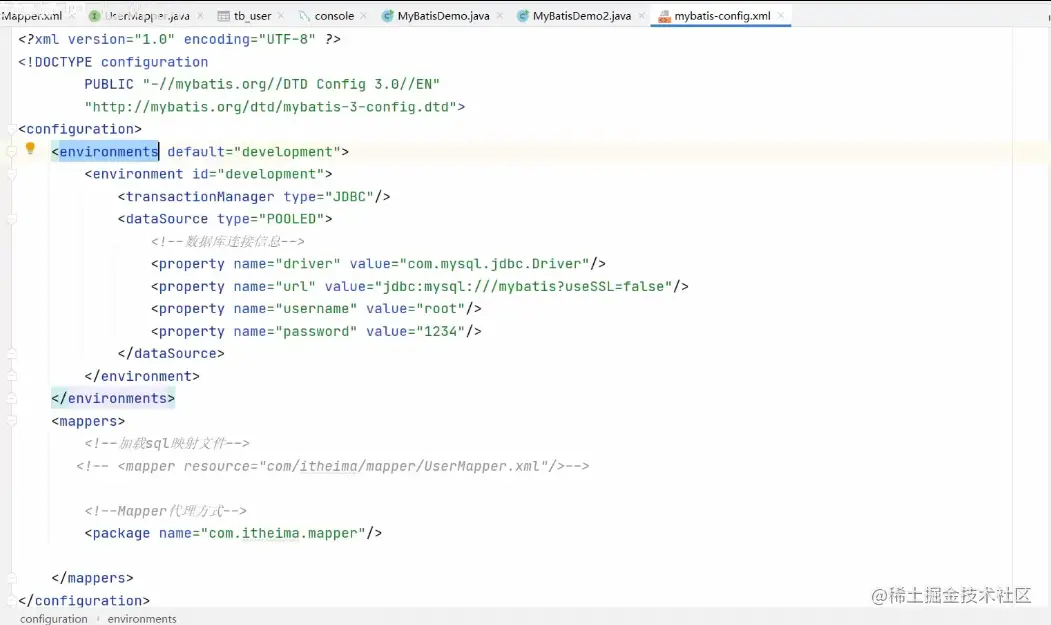Screen dimensions: 1051x625
Task: Collapse the configuration tag fold marker
Action: [x=11, y=129]
